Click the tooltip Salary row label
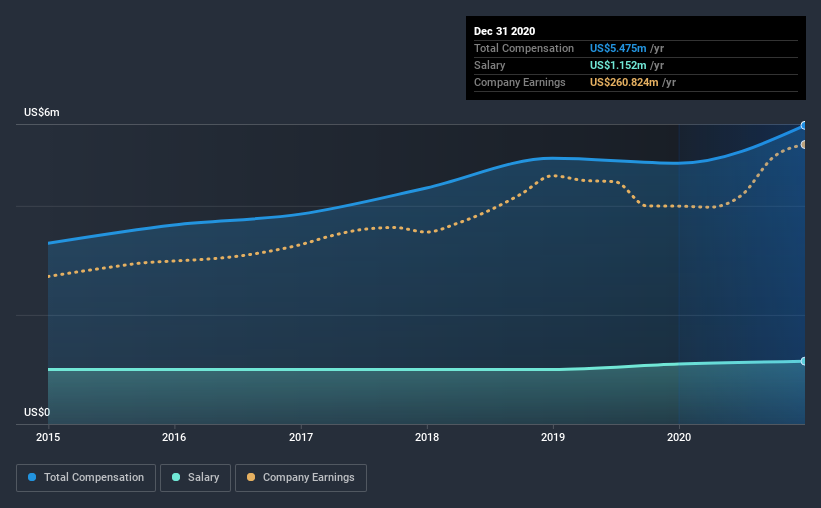Image resolution: width=821 pixels, height=508 pixels. [490, 65]
